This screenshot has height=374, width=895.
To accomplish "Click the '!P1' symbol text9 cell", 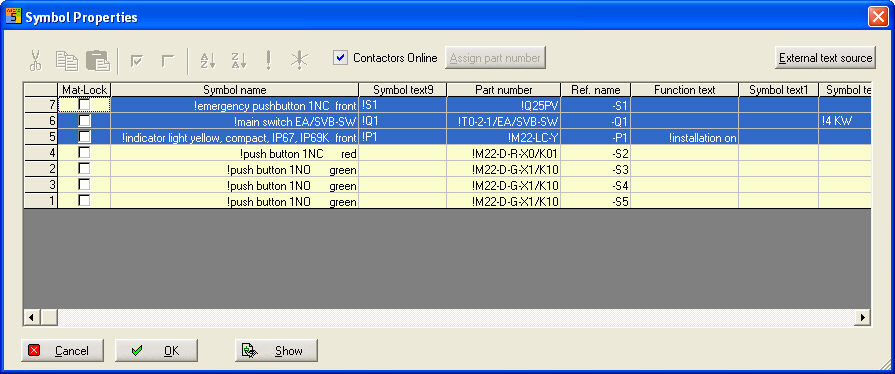I will tap(403, 137).
